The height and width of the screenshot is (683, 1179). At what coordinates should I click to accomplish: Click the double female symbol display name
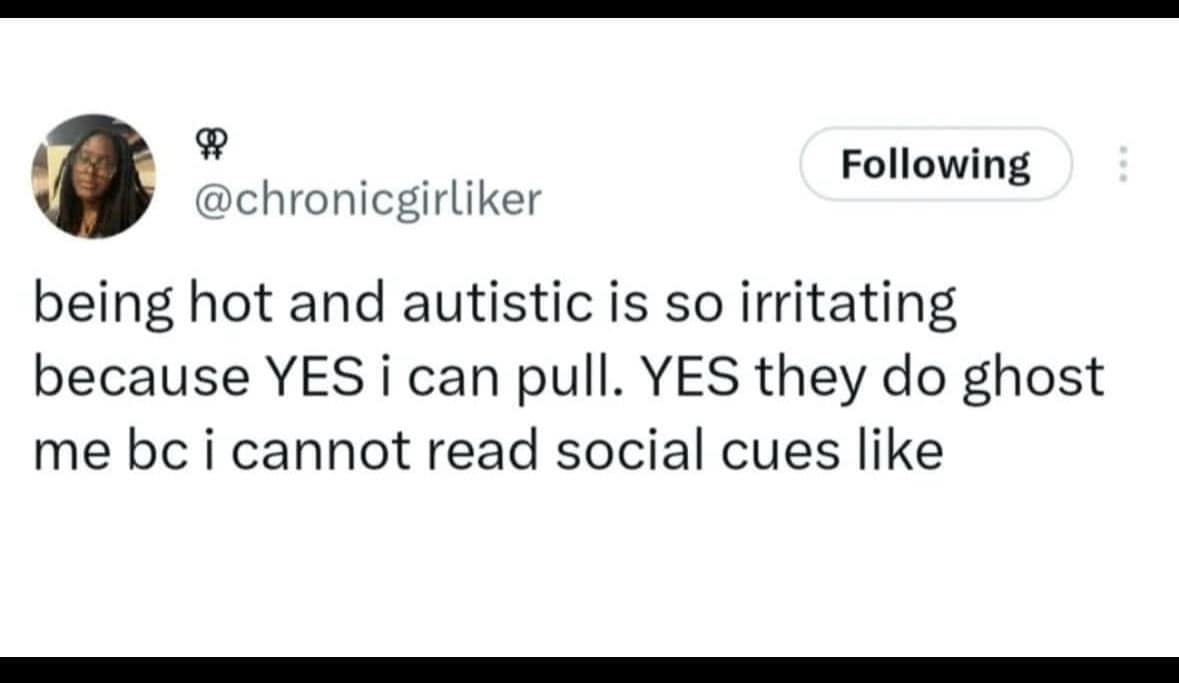pyautogui.click(x=208, y=148)
